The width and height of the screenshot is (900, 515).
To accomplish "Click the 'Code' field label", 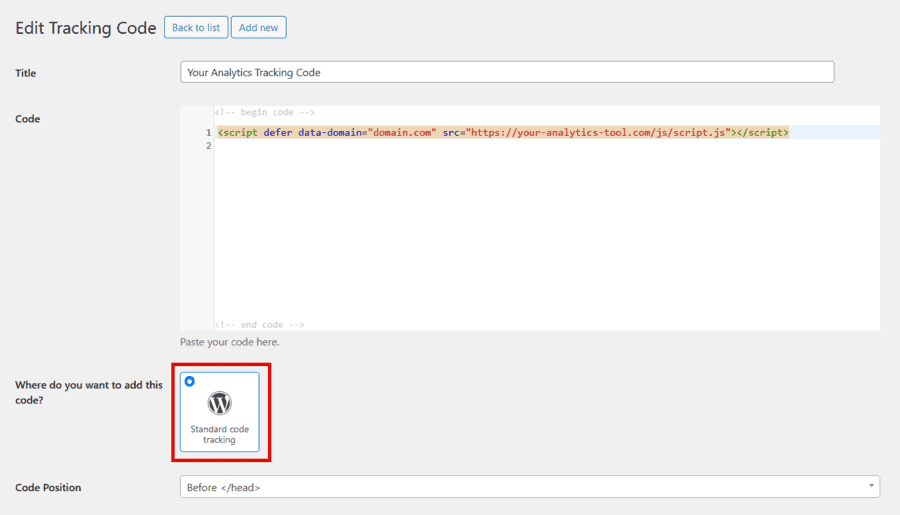I will click(x=28, y=119).
